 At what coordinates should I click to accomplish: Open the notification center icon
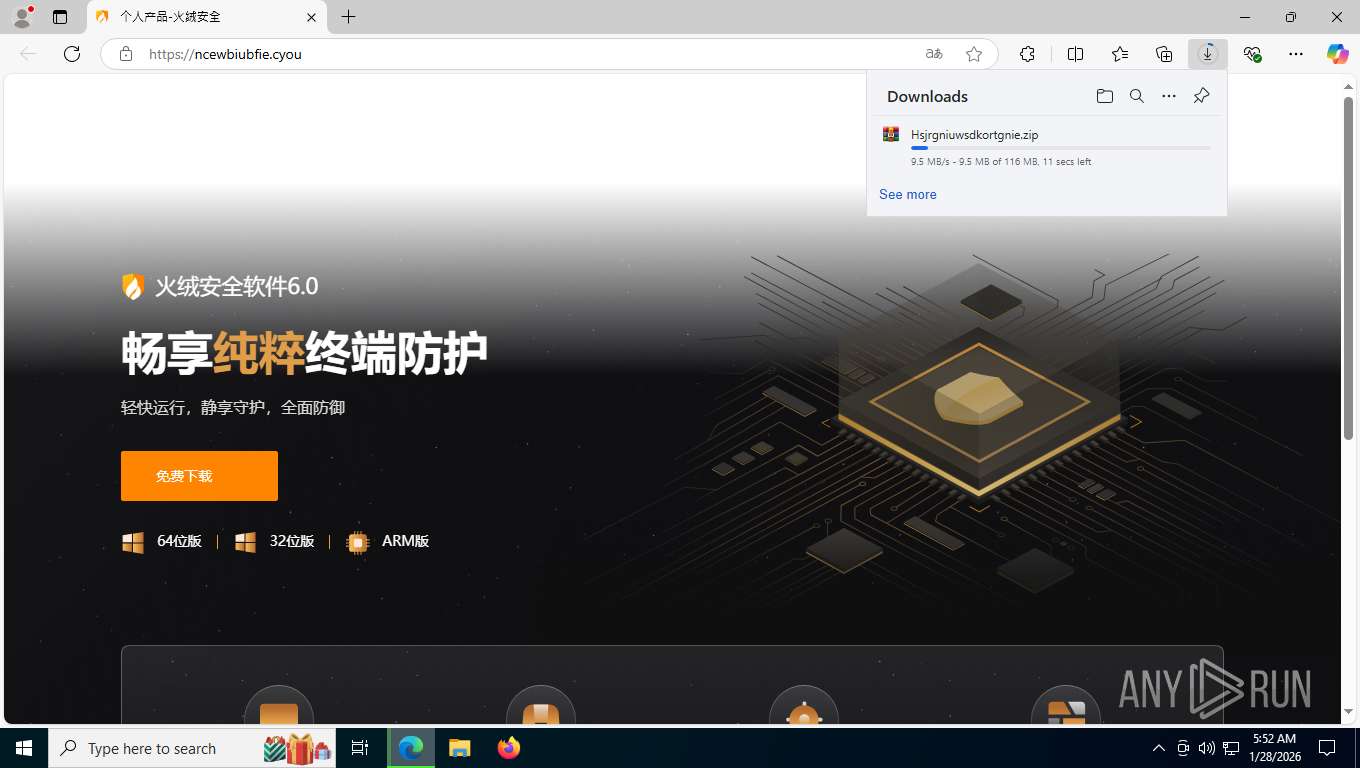tap(1327, 748)
